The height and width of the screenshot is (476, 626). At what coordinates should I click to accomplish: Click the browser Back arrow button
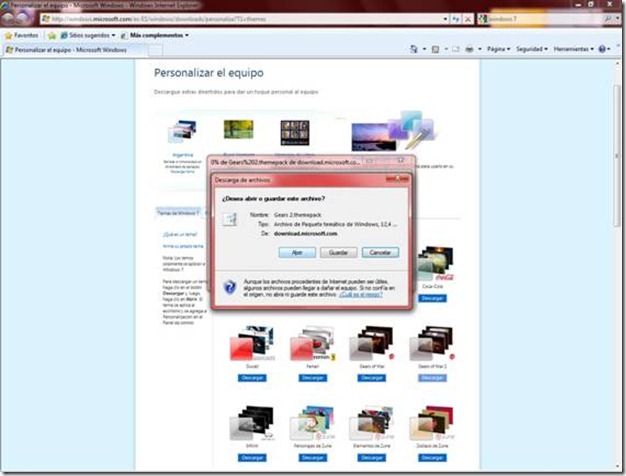pos(9,18)
